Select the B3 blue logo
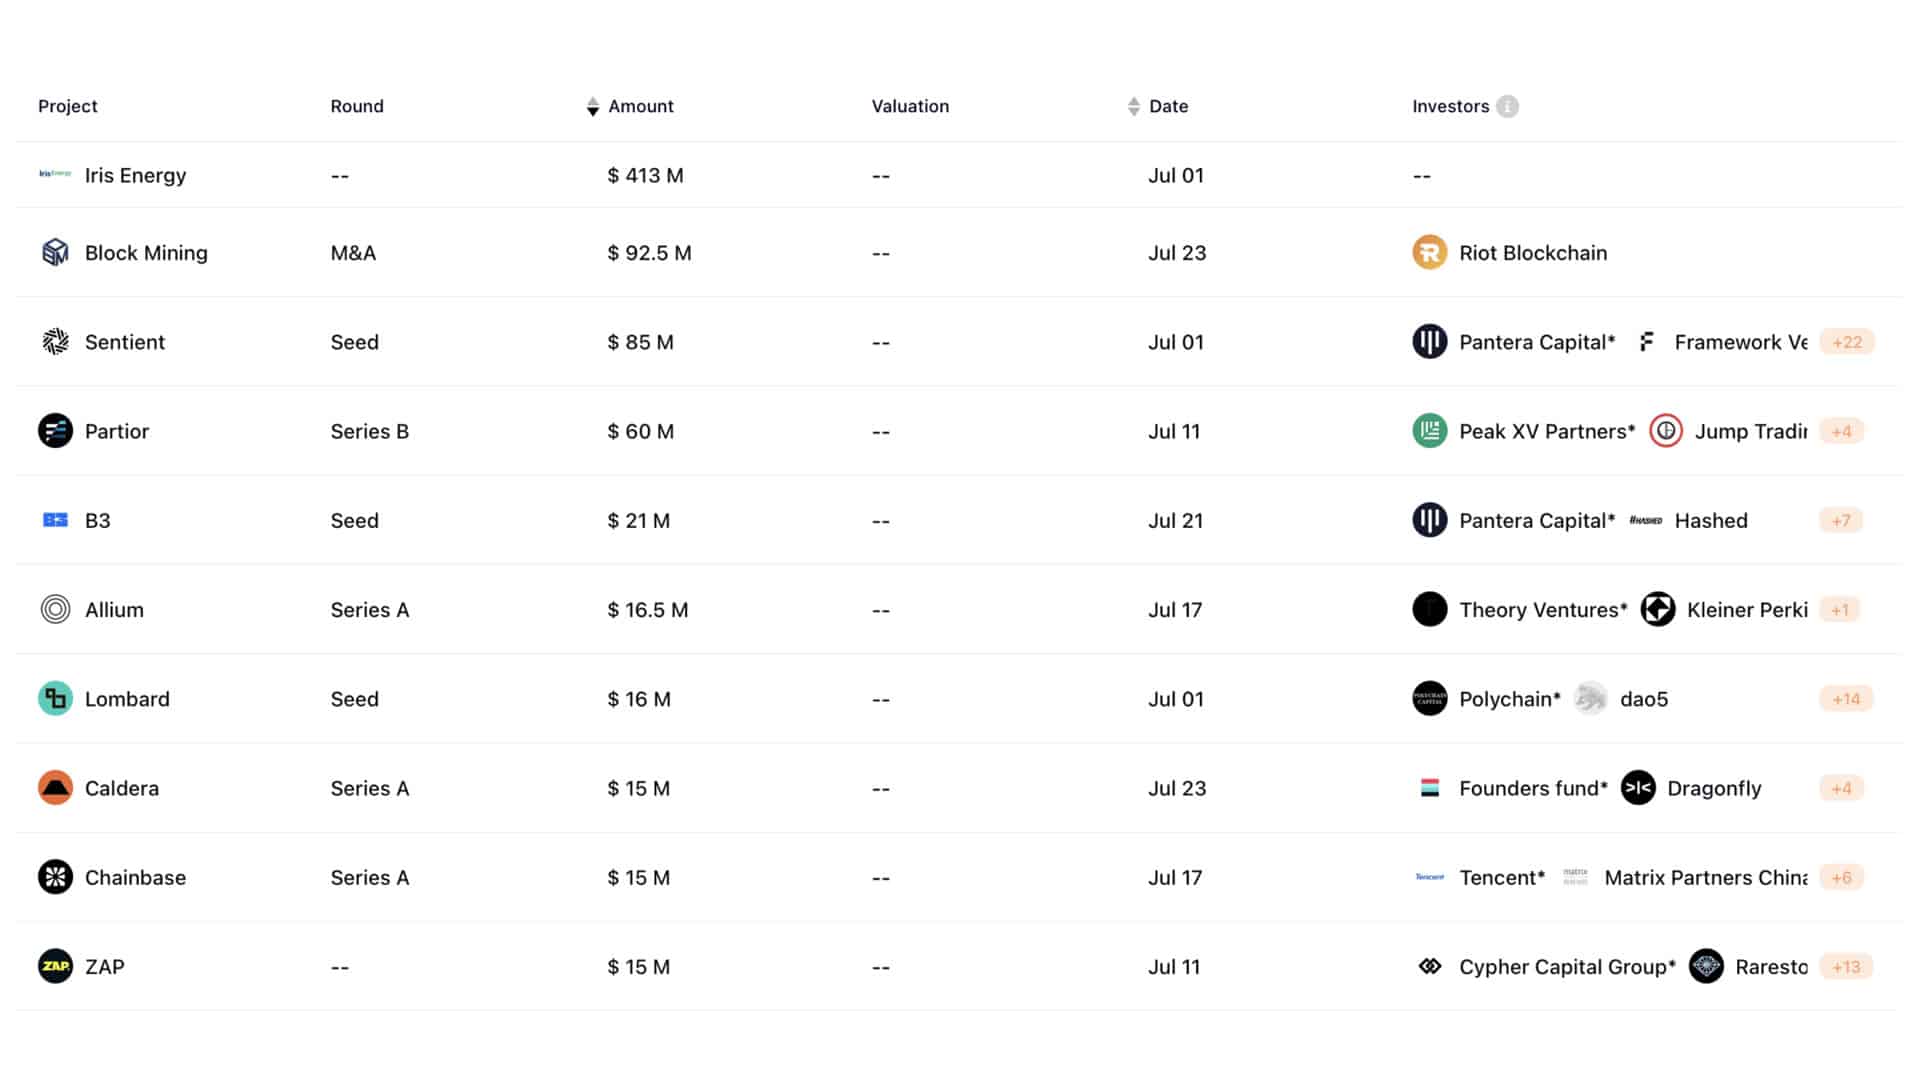1920x1080 pixels. pyautogui.click(x=55, y=520)
